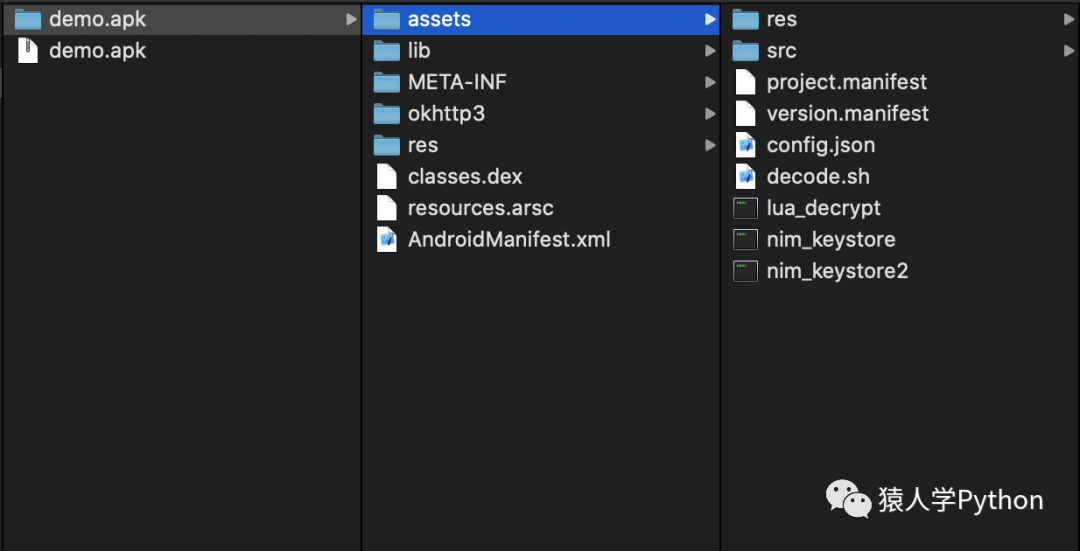Viewport: 1080px width, 551px height.
Task: Select the nim_keystore2 file name
Action: 838,271
